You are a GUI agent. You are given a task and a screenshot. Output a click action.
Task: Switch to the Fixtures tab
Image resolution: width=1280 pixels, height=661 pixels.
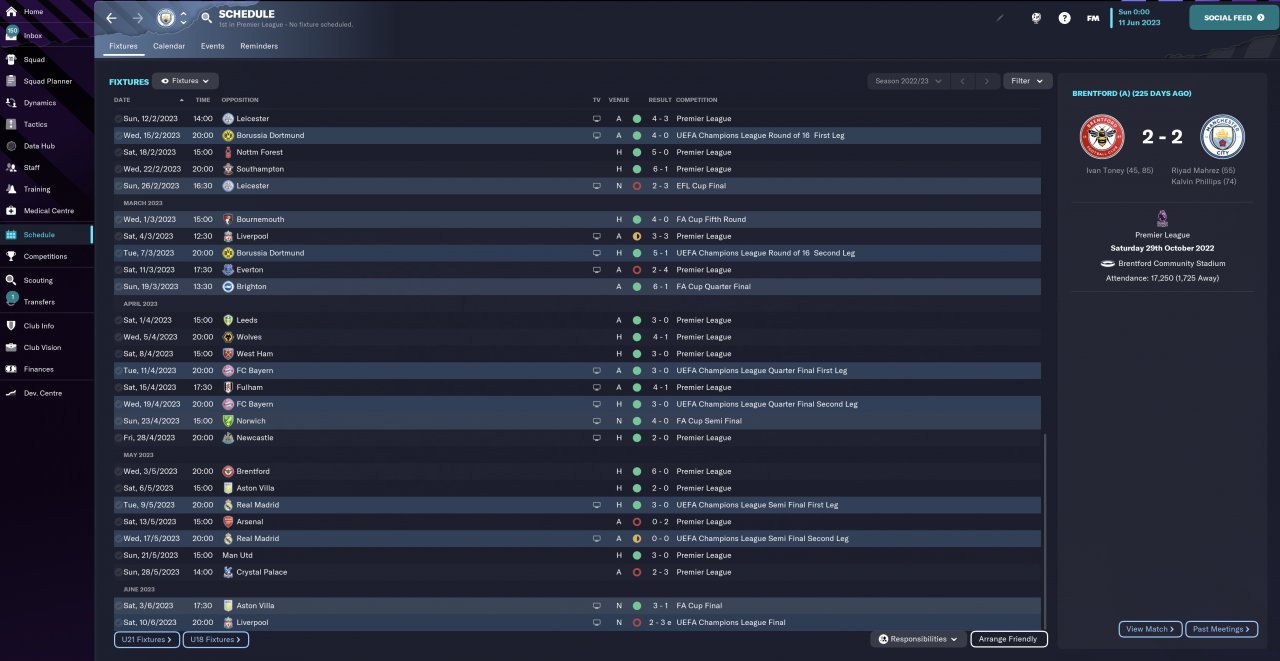coord(123,46)
